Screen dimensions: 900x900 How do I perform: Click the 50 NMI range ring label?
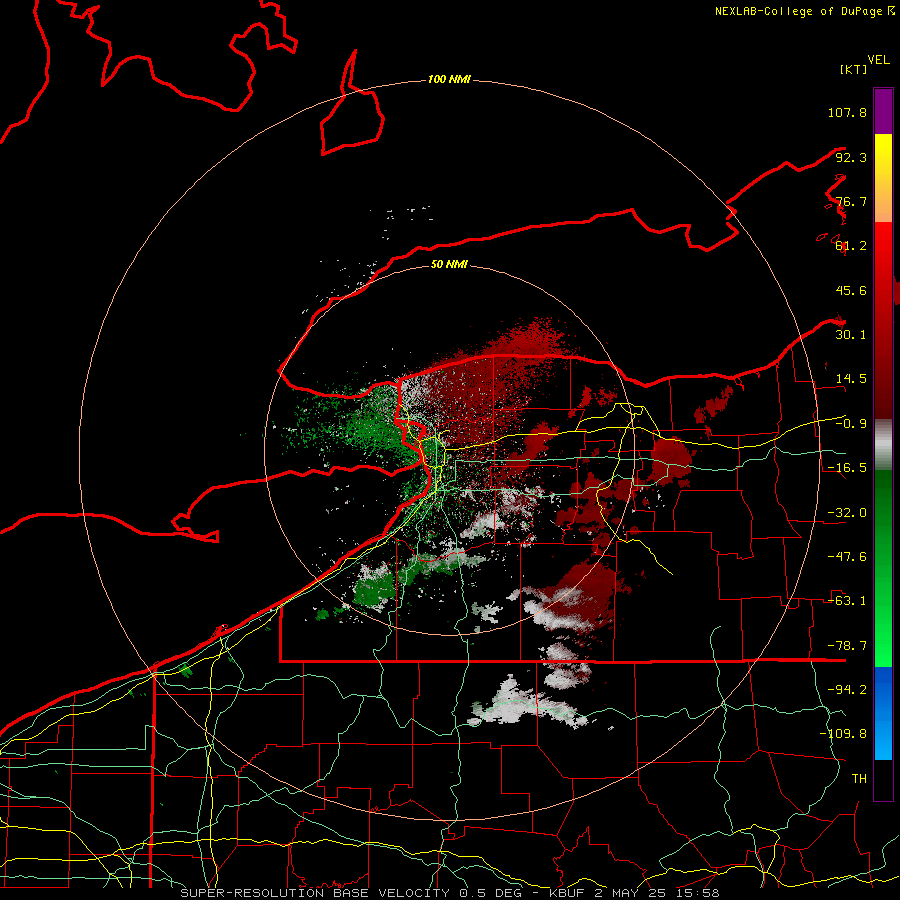pyautogui.click(x=449, y=264)
